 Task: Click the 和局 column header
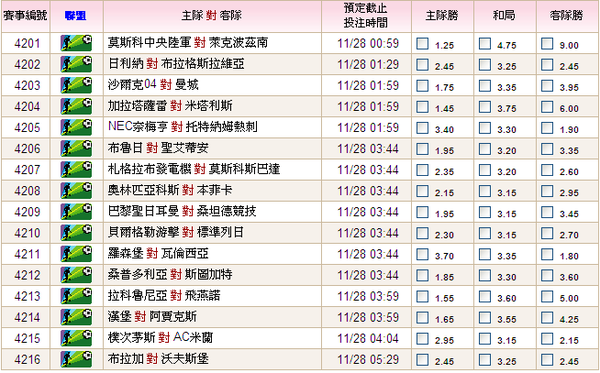tap(504, 15)
